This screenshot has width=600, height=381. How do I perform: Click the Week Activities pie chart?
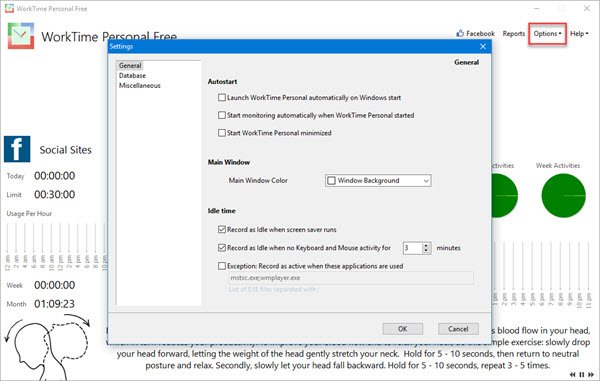pyautogui.click(x=563, y=195)
